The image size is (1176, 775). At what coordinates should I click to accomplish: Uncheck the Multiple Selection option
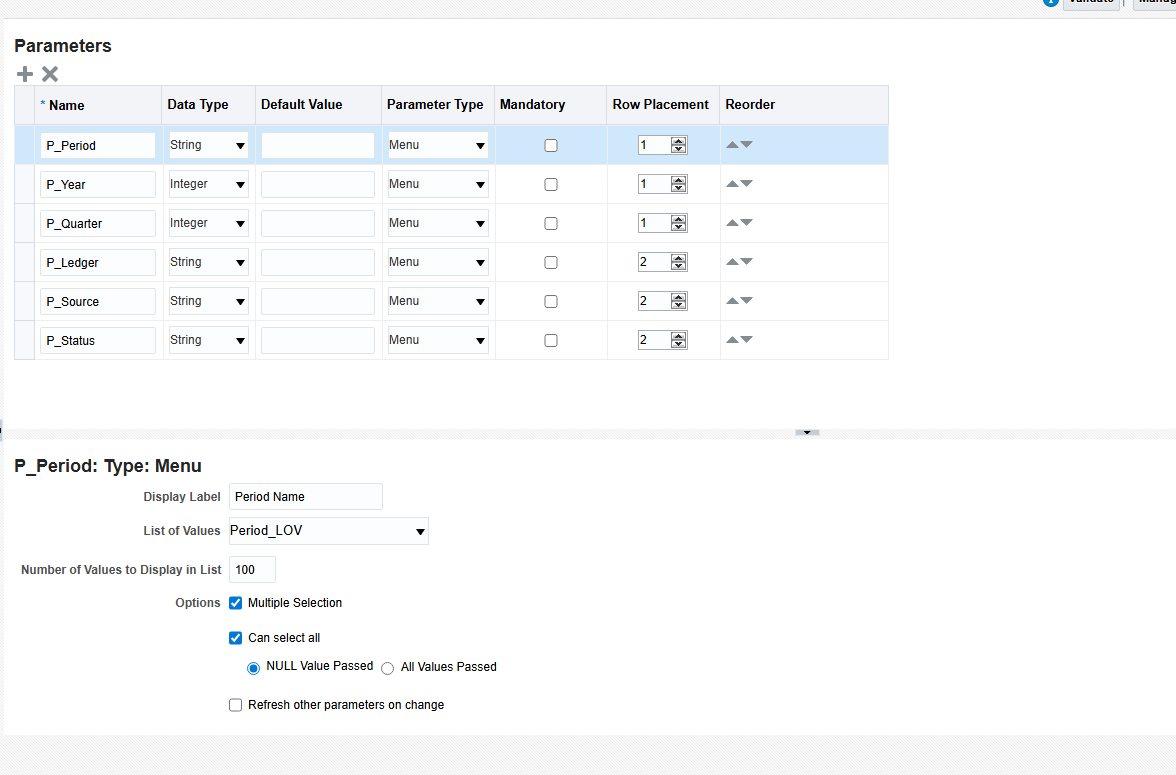tap(236, 603)
